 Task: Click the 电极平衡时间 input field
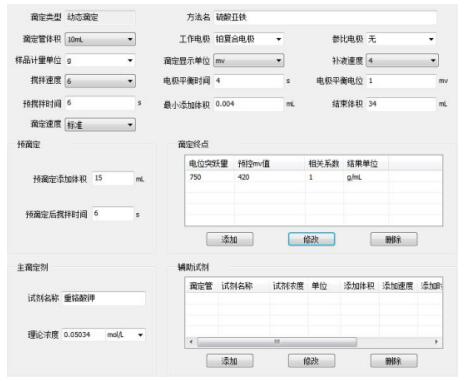(x=249, y=81)
